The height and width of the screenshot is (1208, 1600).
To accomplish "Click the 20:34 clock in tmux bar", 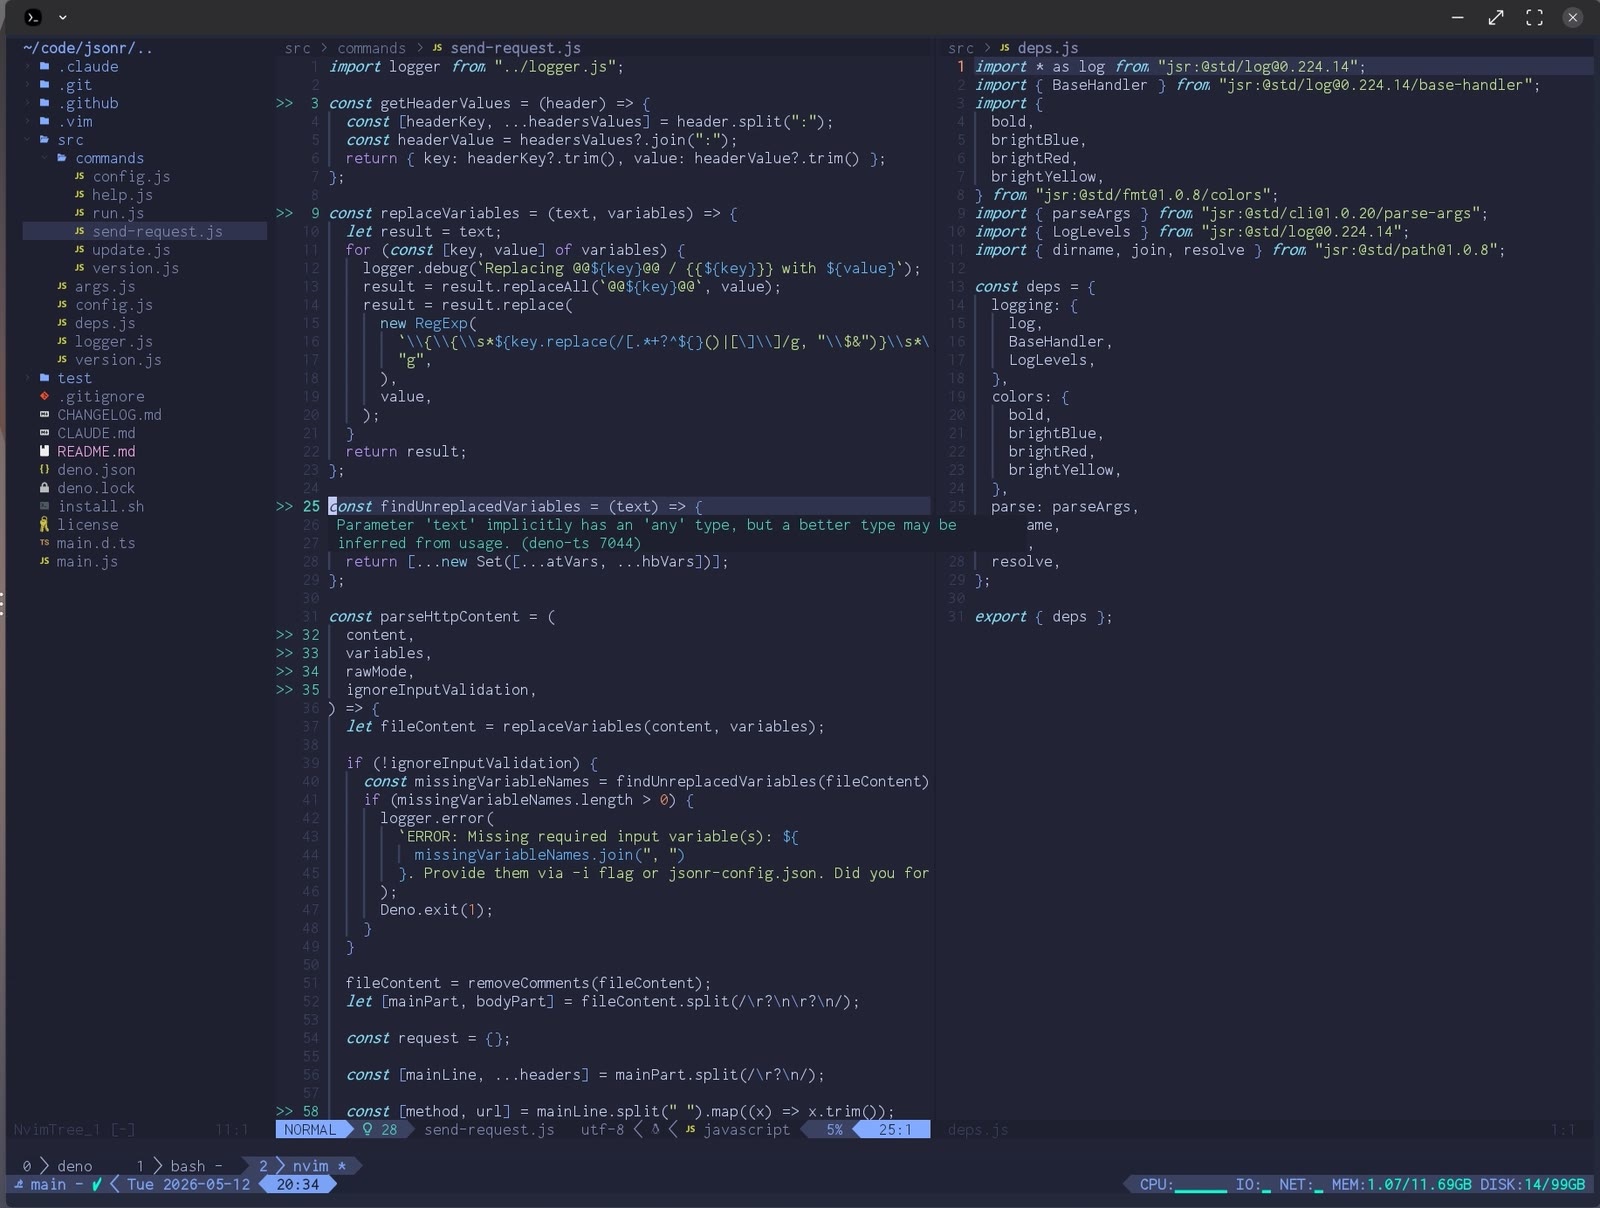I will [x=297, y=1184].
